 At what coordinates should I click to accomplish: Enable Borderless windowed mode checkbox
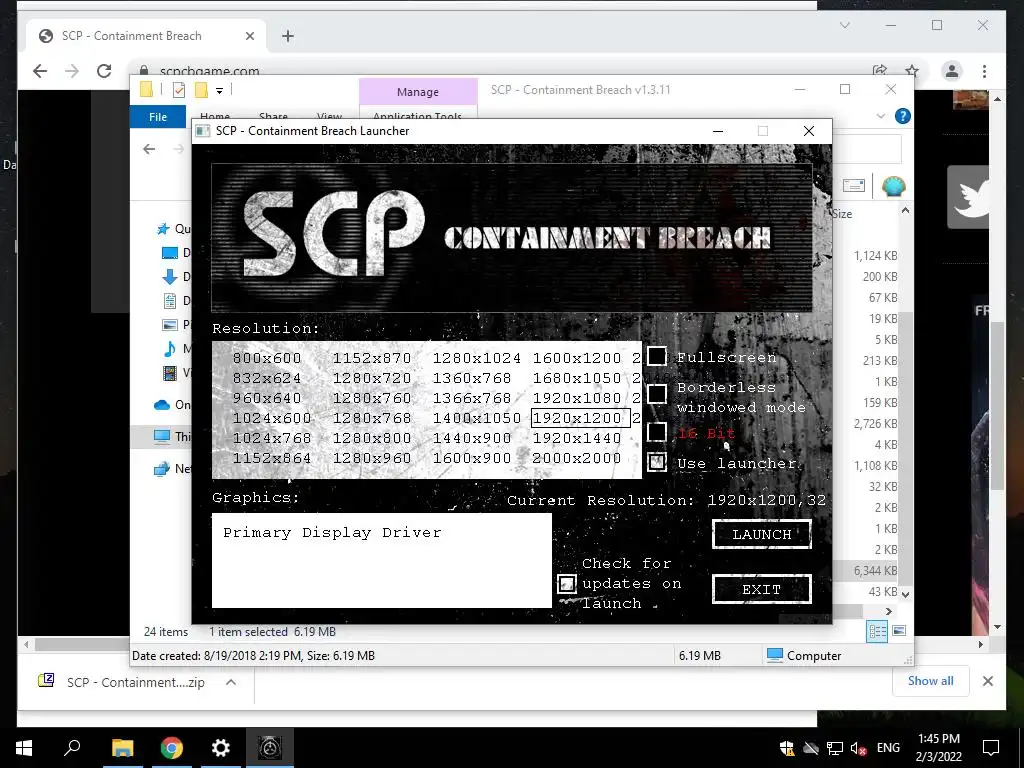(x=657, y=394)
